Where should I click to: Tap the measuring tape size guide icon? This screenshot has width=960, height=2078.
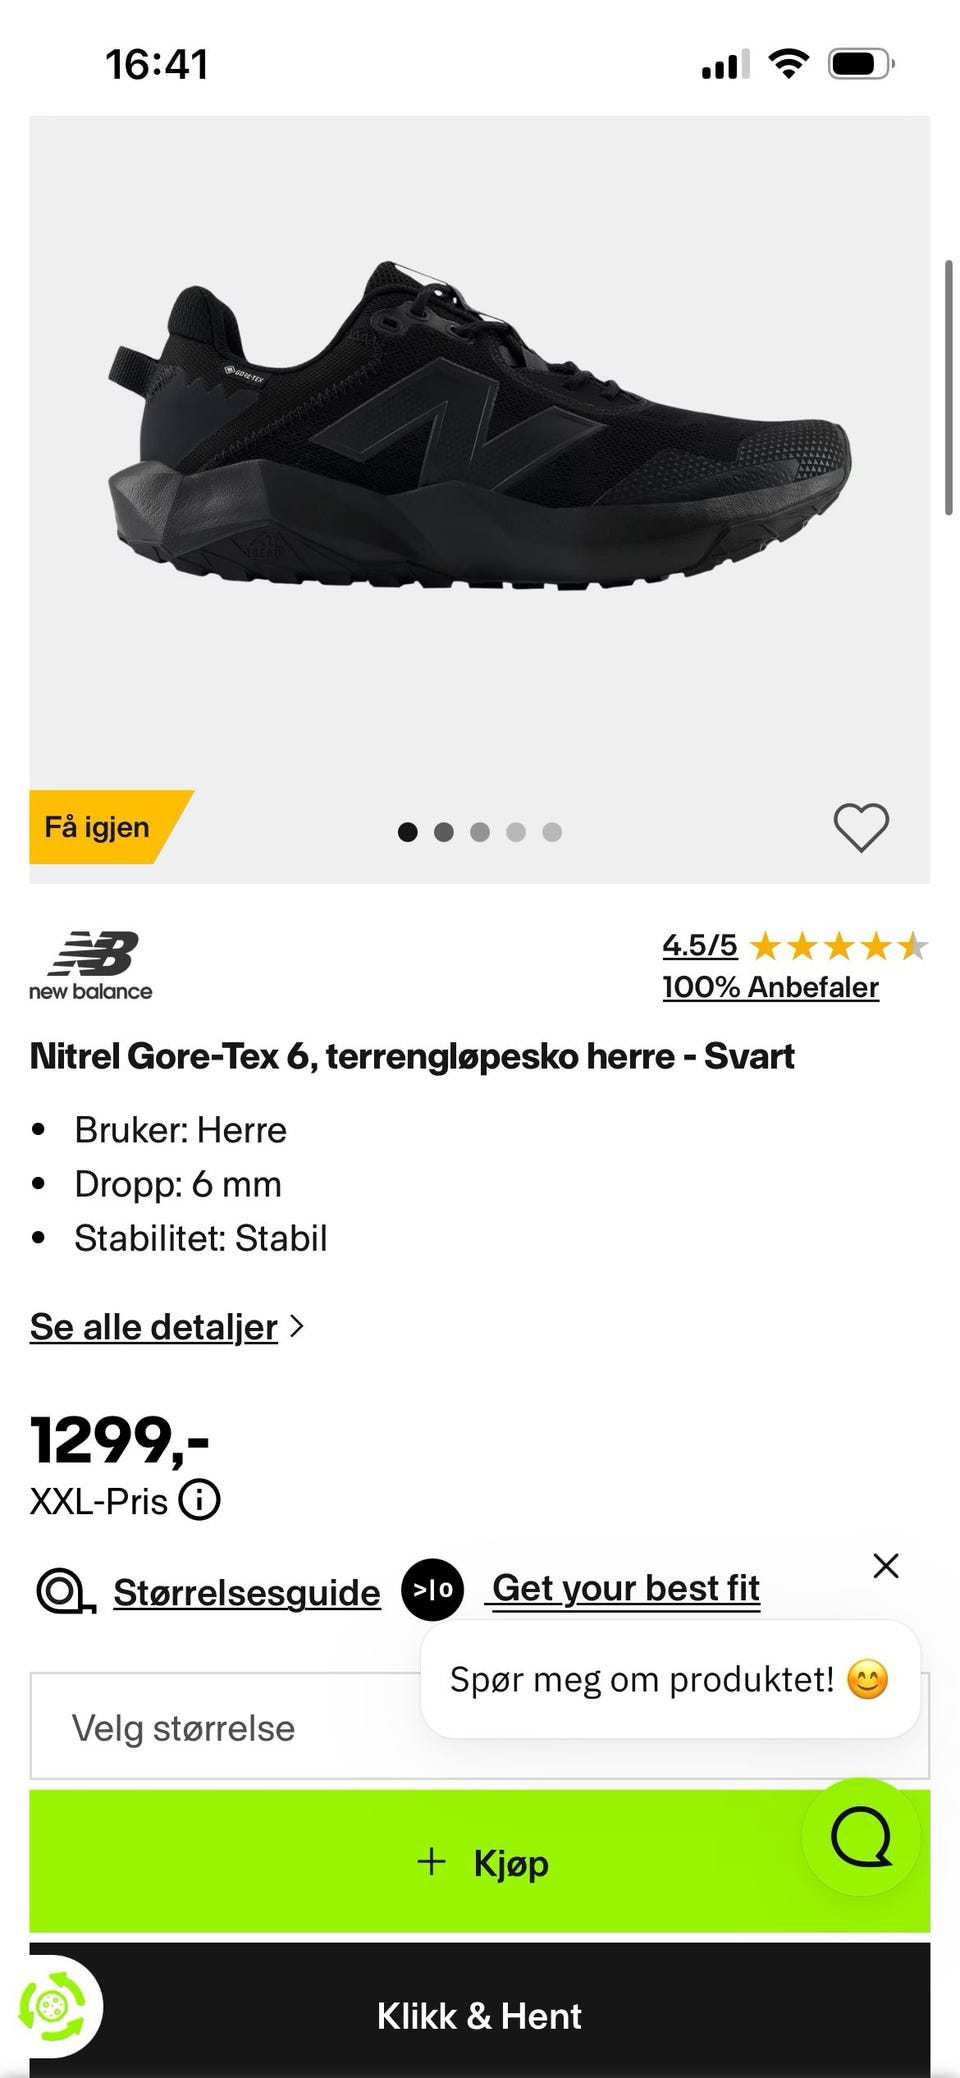click(x=66, y=1592)
